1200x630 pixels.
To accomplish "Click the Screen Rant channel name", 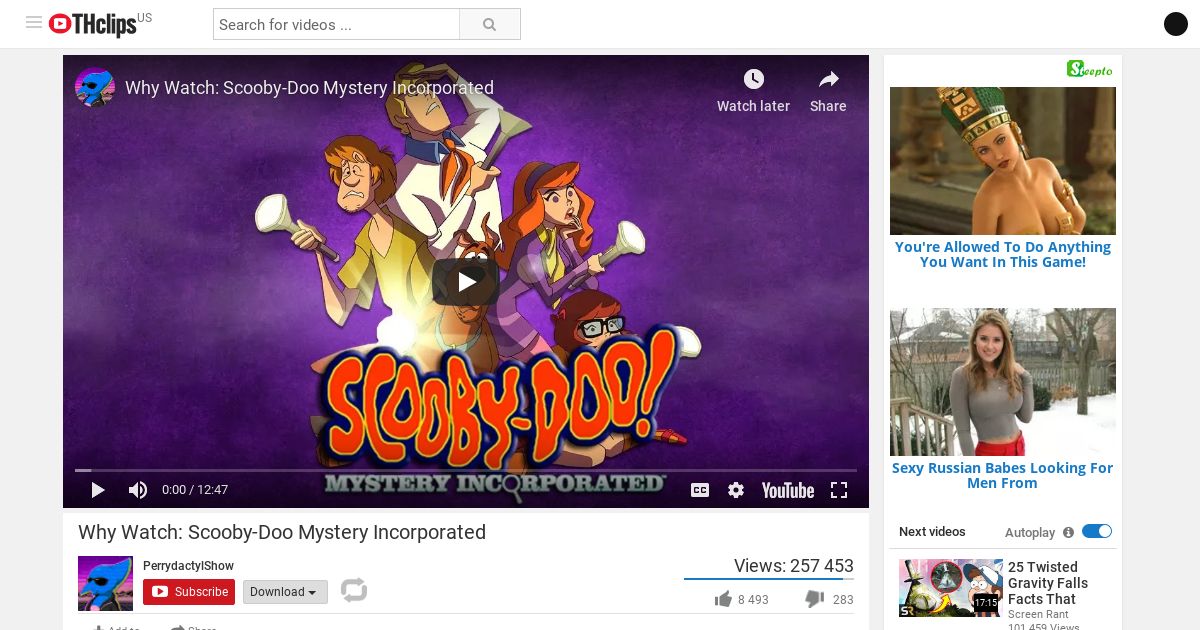I will tap(1038, 615).
